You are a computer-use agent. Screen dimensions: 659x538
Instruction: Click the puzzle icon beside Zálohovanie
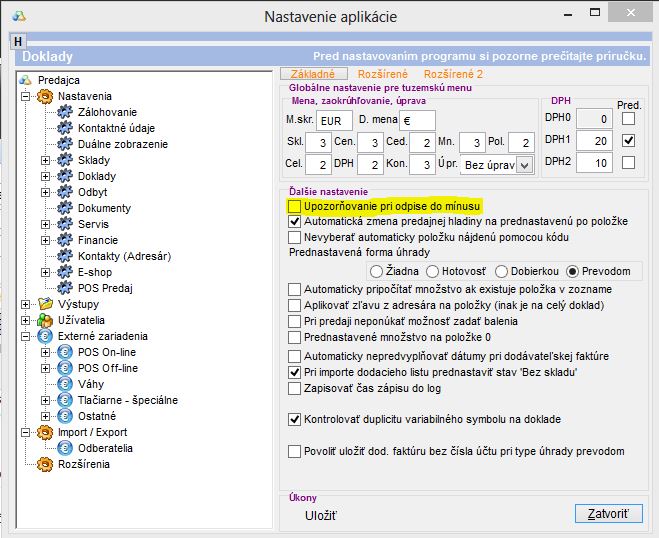[65, 112]
